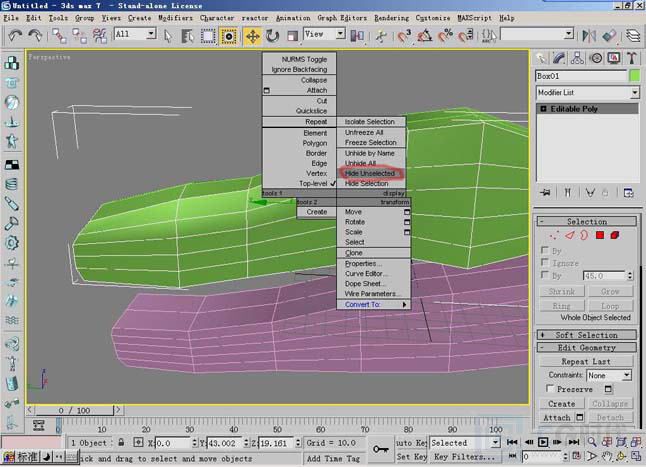The image size is (646, 467).
Task: Choose the Select Object arrow tool
Action: click(167, 36)
